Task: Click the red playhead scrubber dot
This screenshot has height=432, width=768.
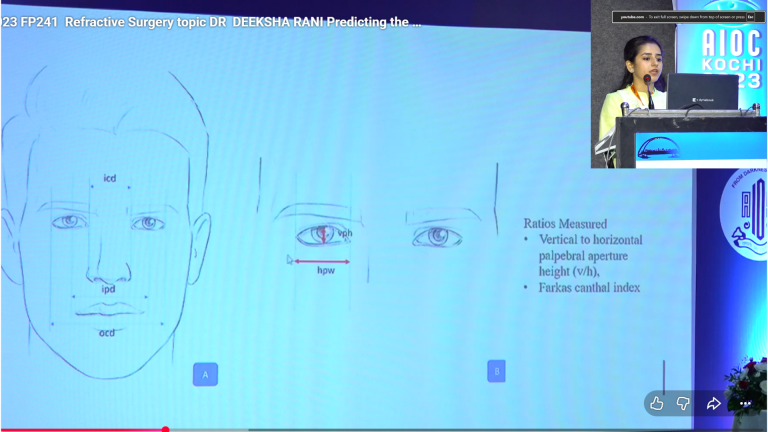Action: click(x=166, y=430)
